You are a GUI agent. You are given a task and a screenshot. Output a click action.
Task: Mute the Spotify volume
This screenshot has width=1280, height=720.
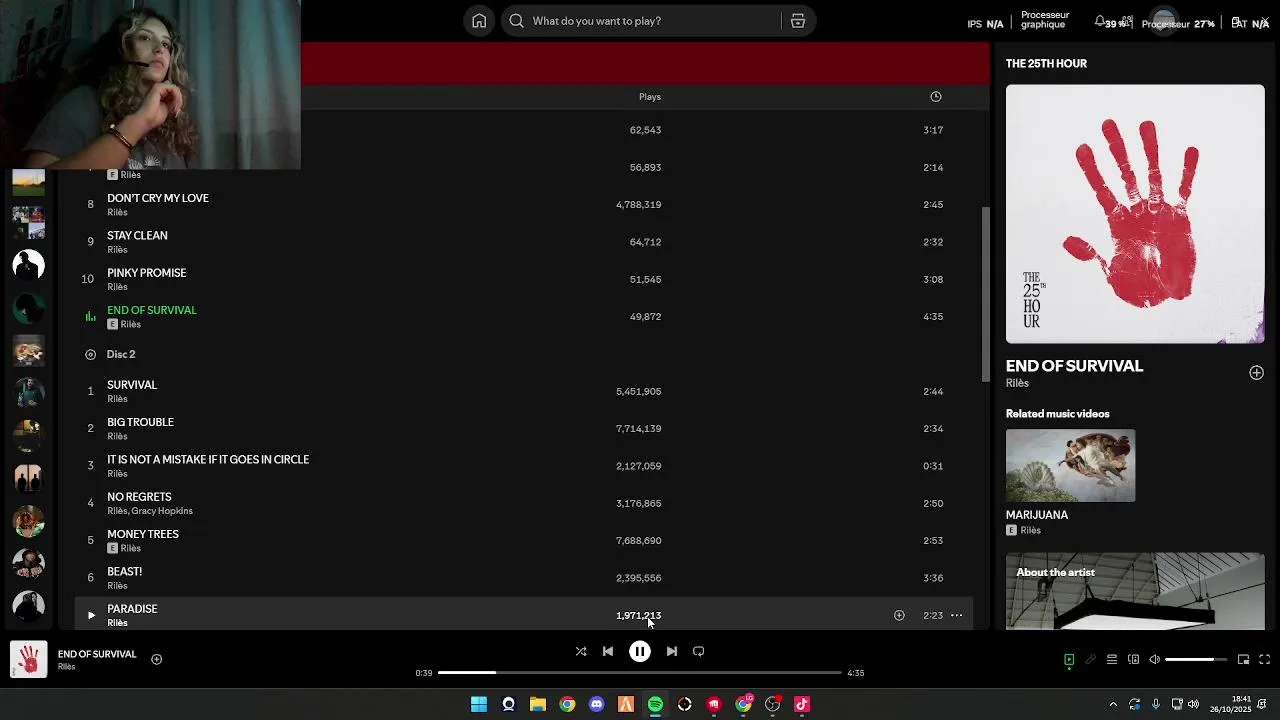1154,659
